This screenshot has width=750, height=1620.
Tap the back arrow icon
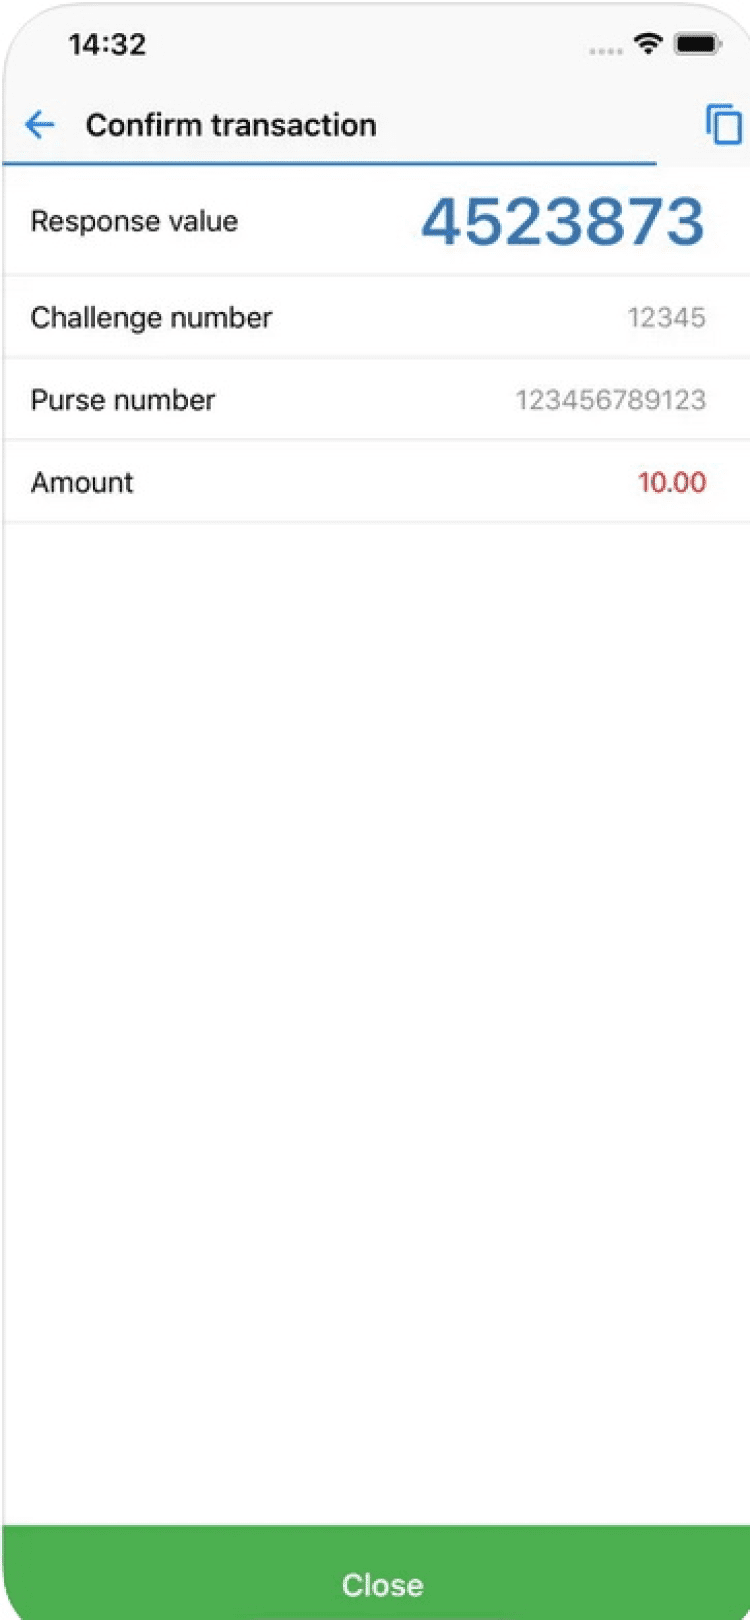click(x=40, y=125)
